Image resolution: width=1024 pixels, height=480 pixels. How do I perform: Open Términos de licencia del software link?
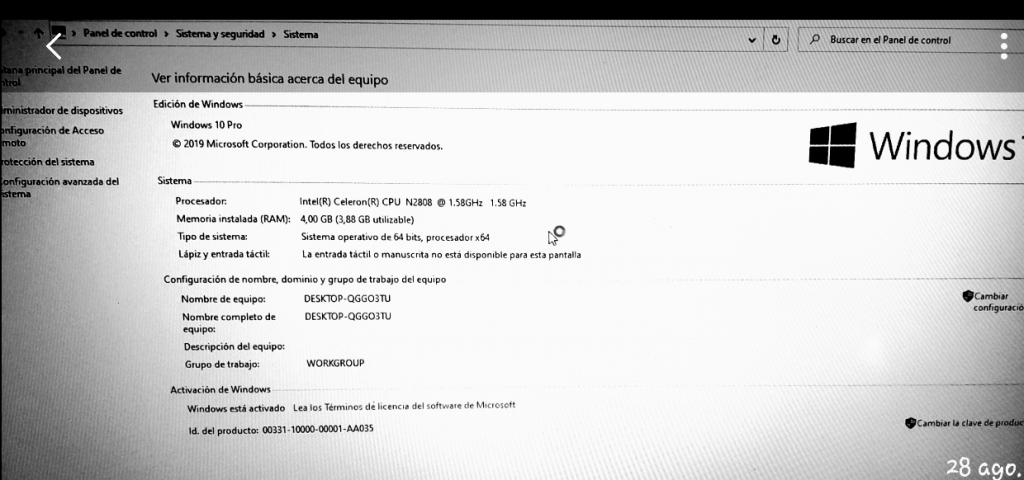pos(404,406)
